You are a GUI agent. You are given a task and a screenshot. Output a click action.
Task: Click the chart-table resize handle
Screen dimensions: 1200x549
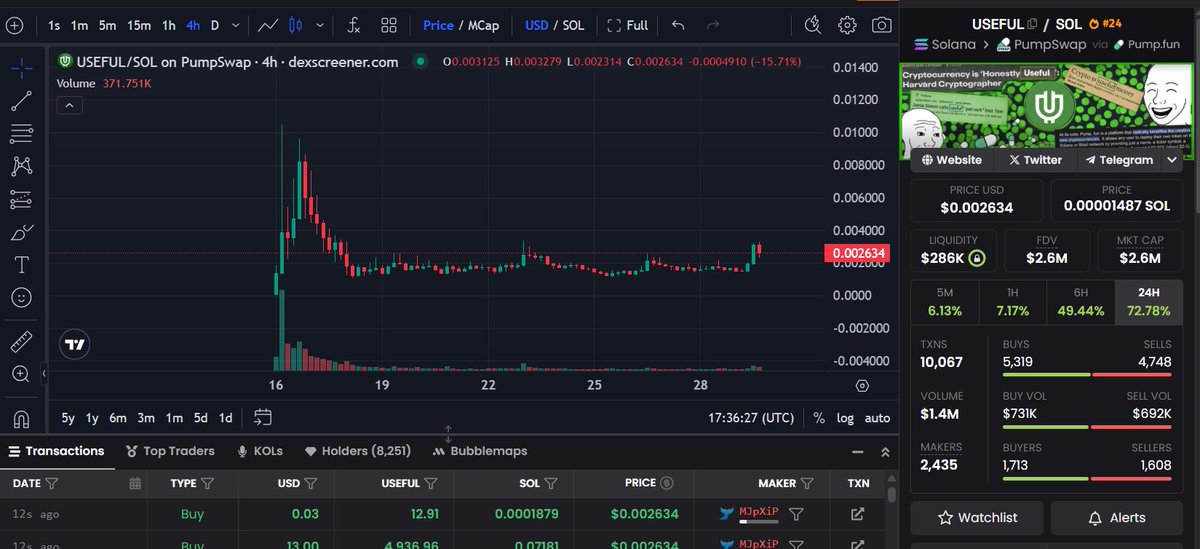tap(449, 435)
